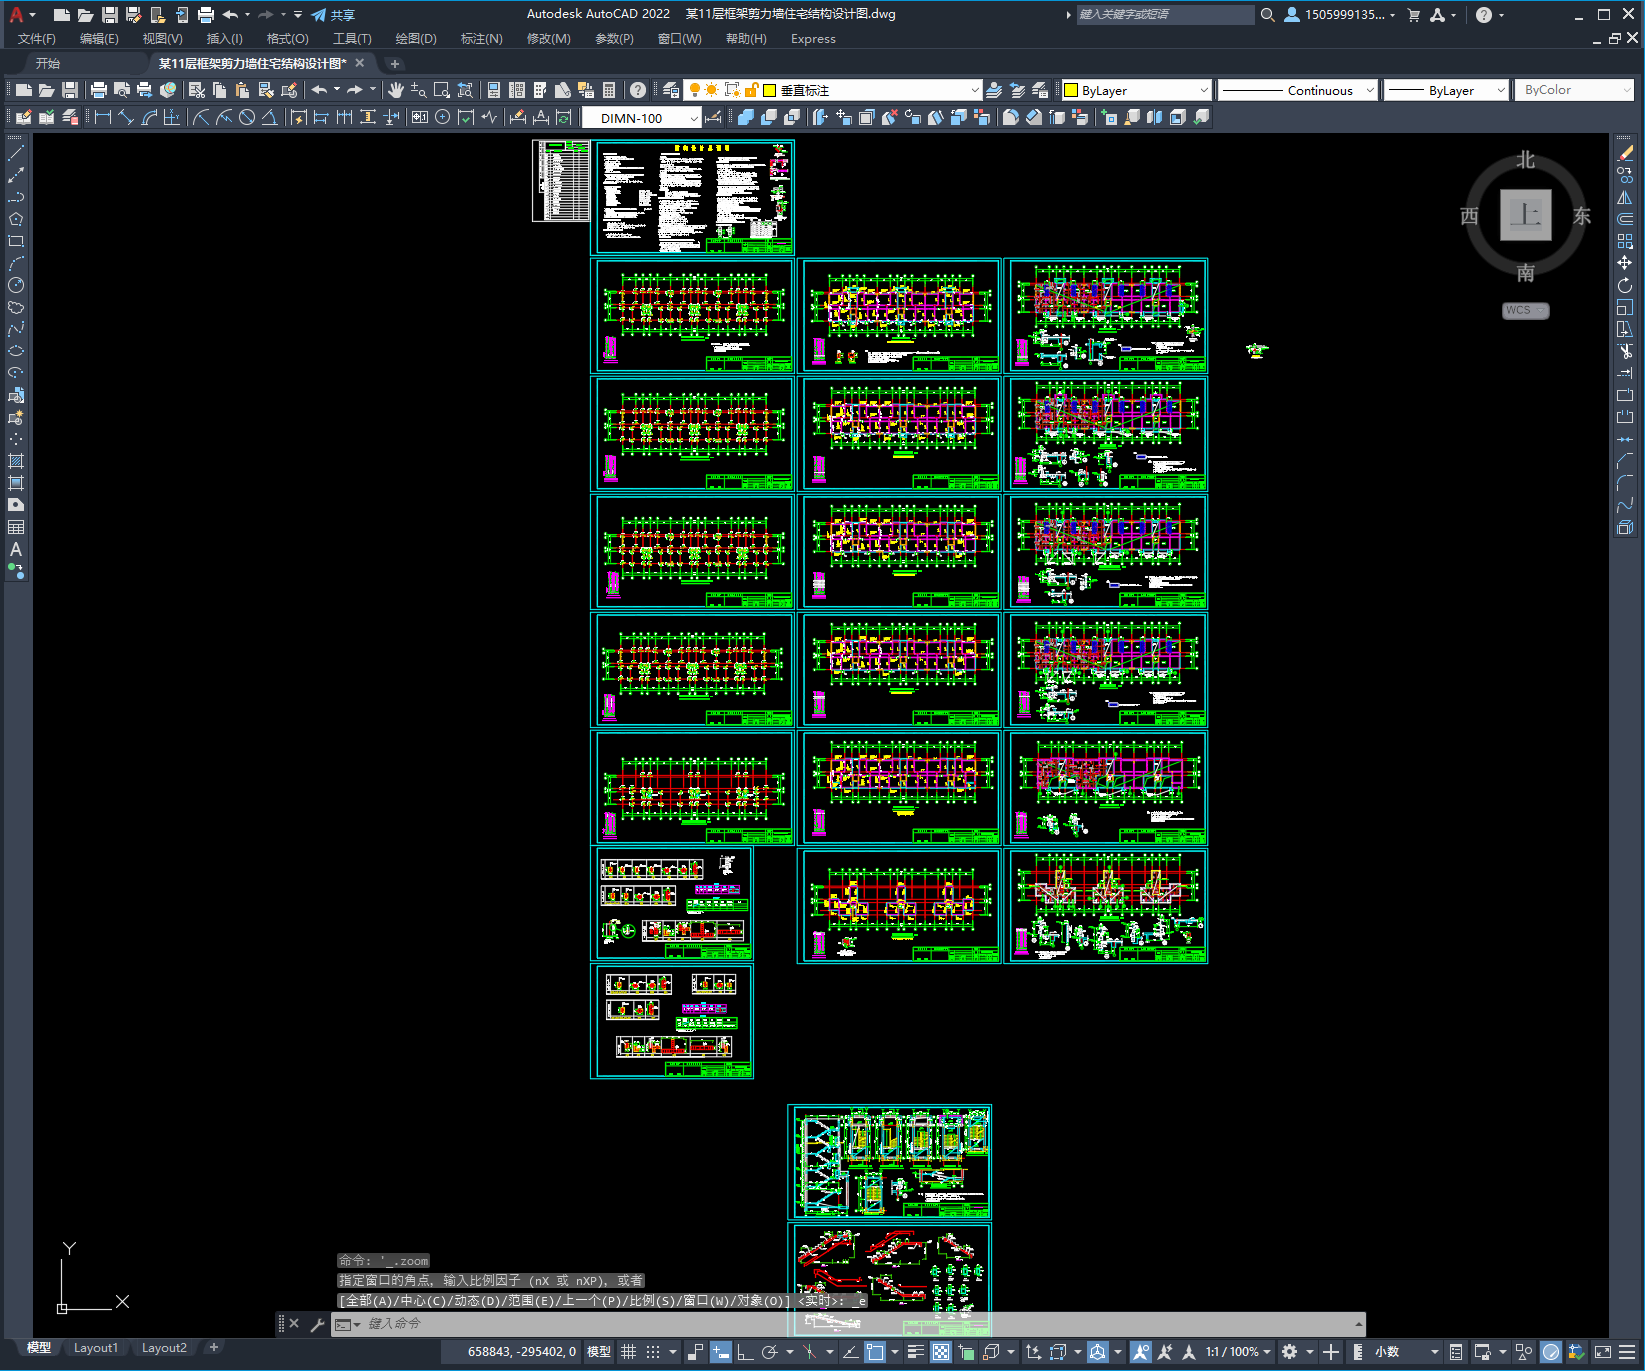
Task: Activate the Move tool in the Modify toolbar
Action: pyautogui.click(x=1625, y=263)
